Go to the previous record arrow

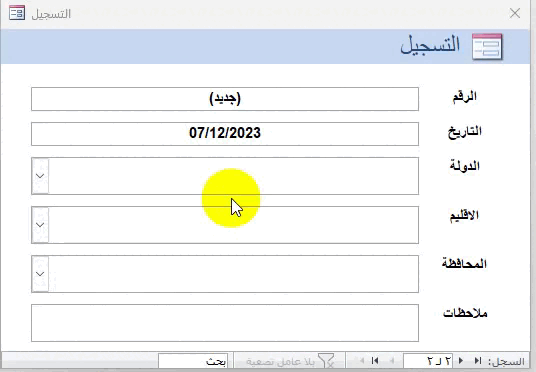pyautogui.click(x=461, y=360)
